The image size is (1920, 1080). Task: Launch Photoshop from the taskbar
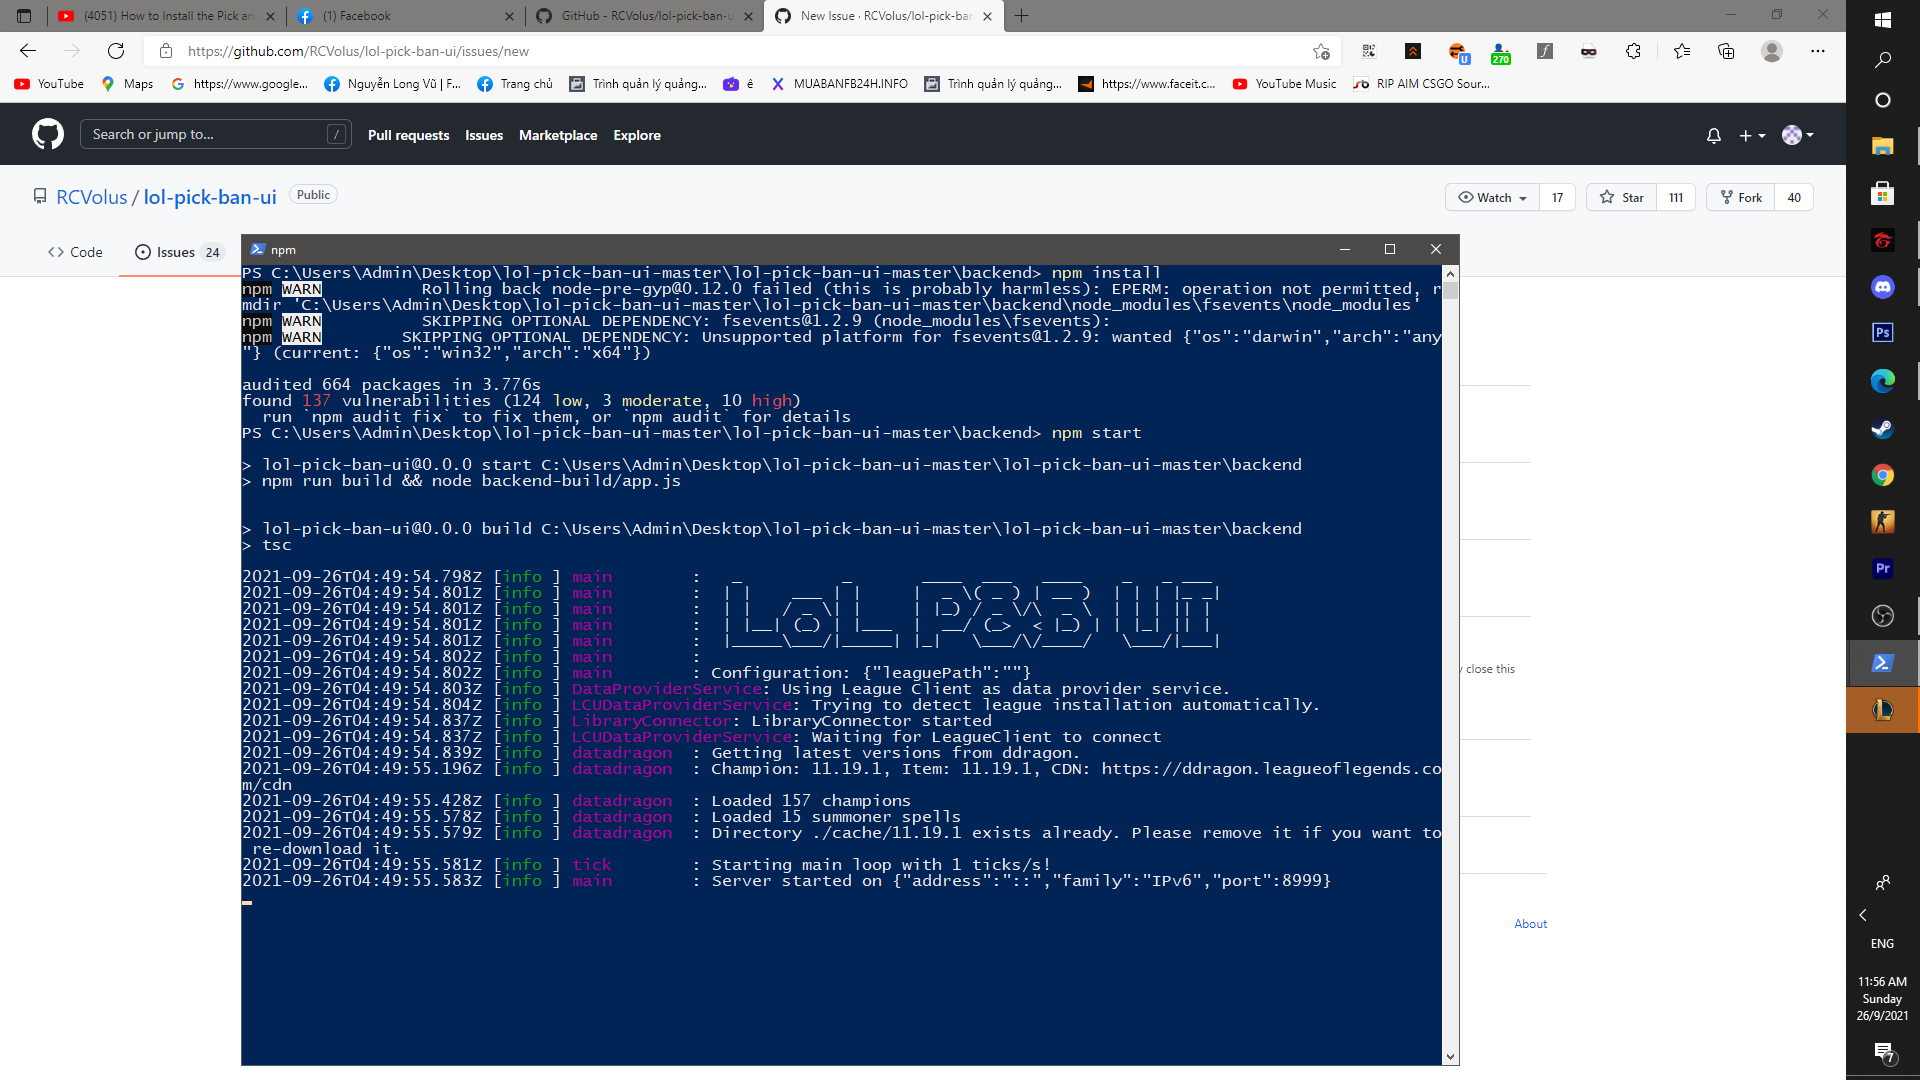point(1883,334)
